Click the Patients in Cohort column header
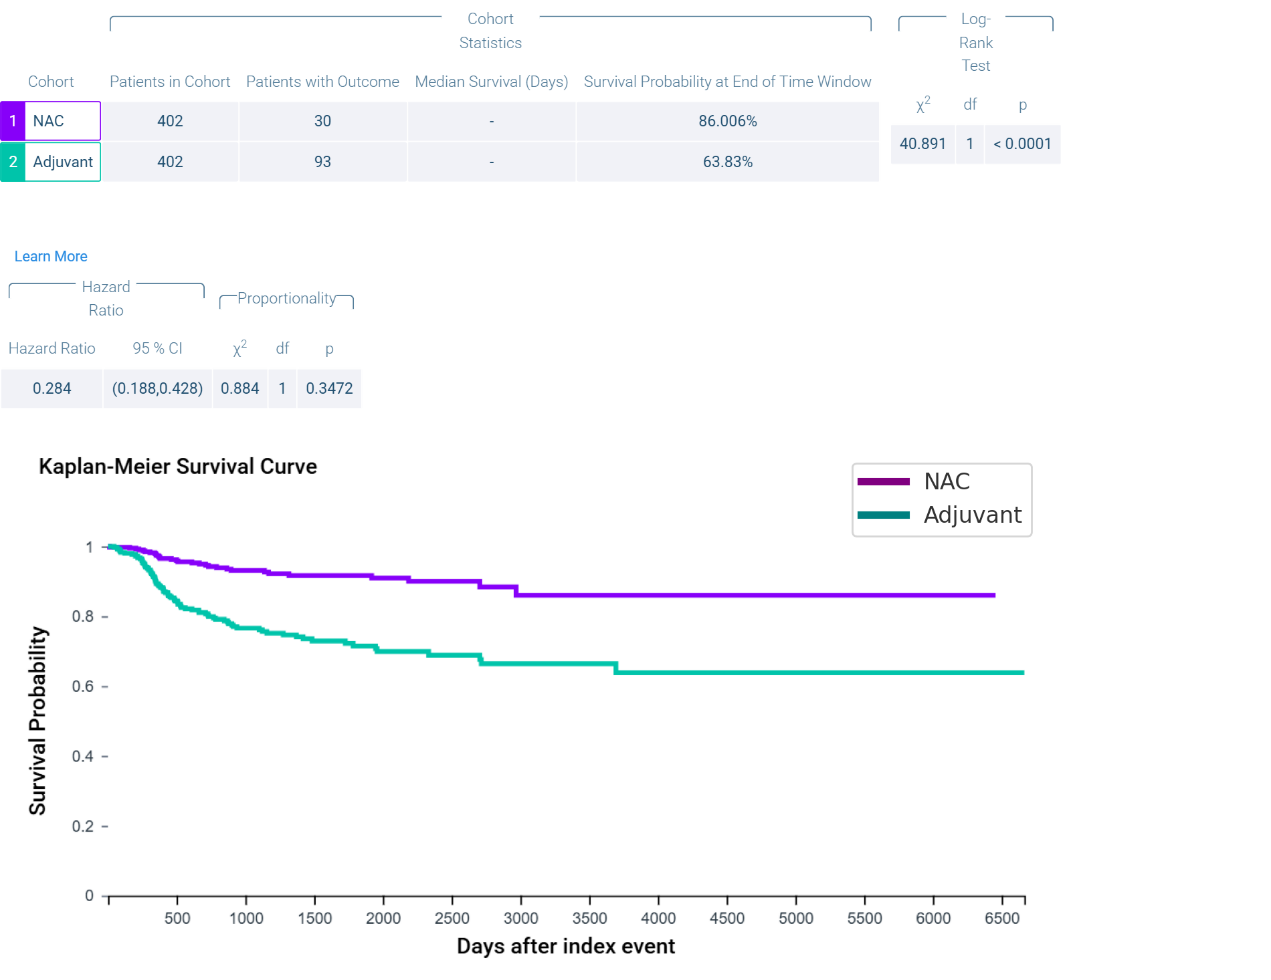 pos(170,82)
